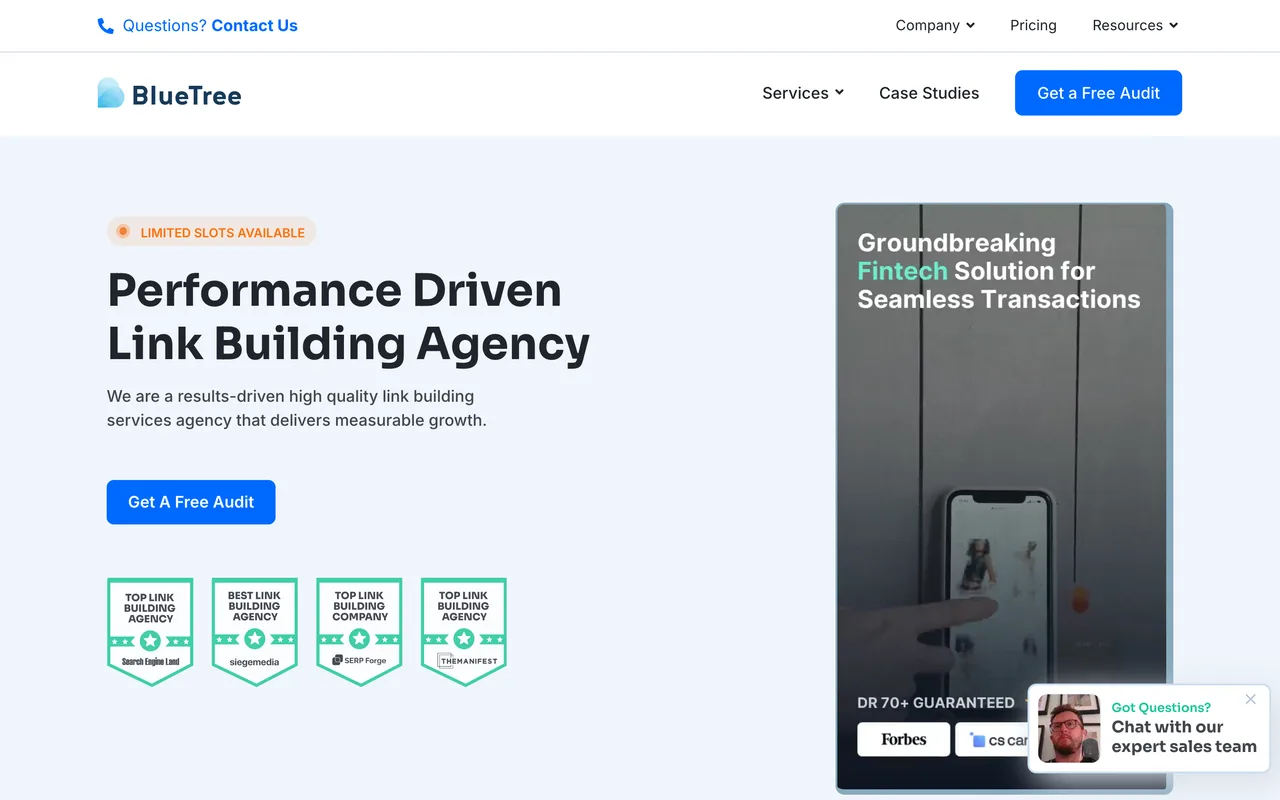Viewport: 1280px width, 800px height.
Task: Click the phone icon beside Questions
Action: (x=105, y=26)
